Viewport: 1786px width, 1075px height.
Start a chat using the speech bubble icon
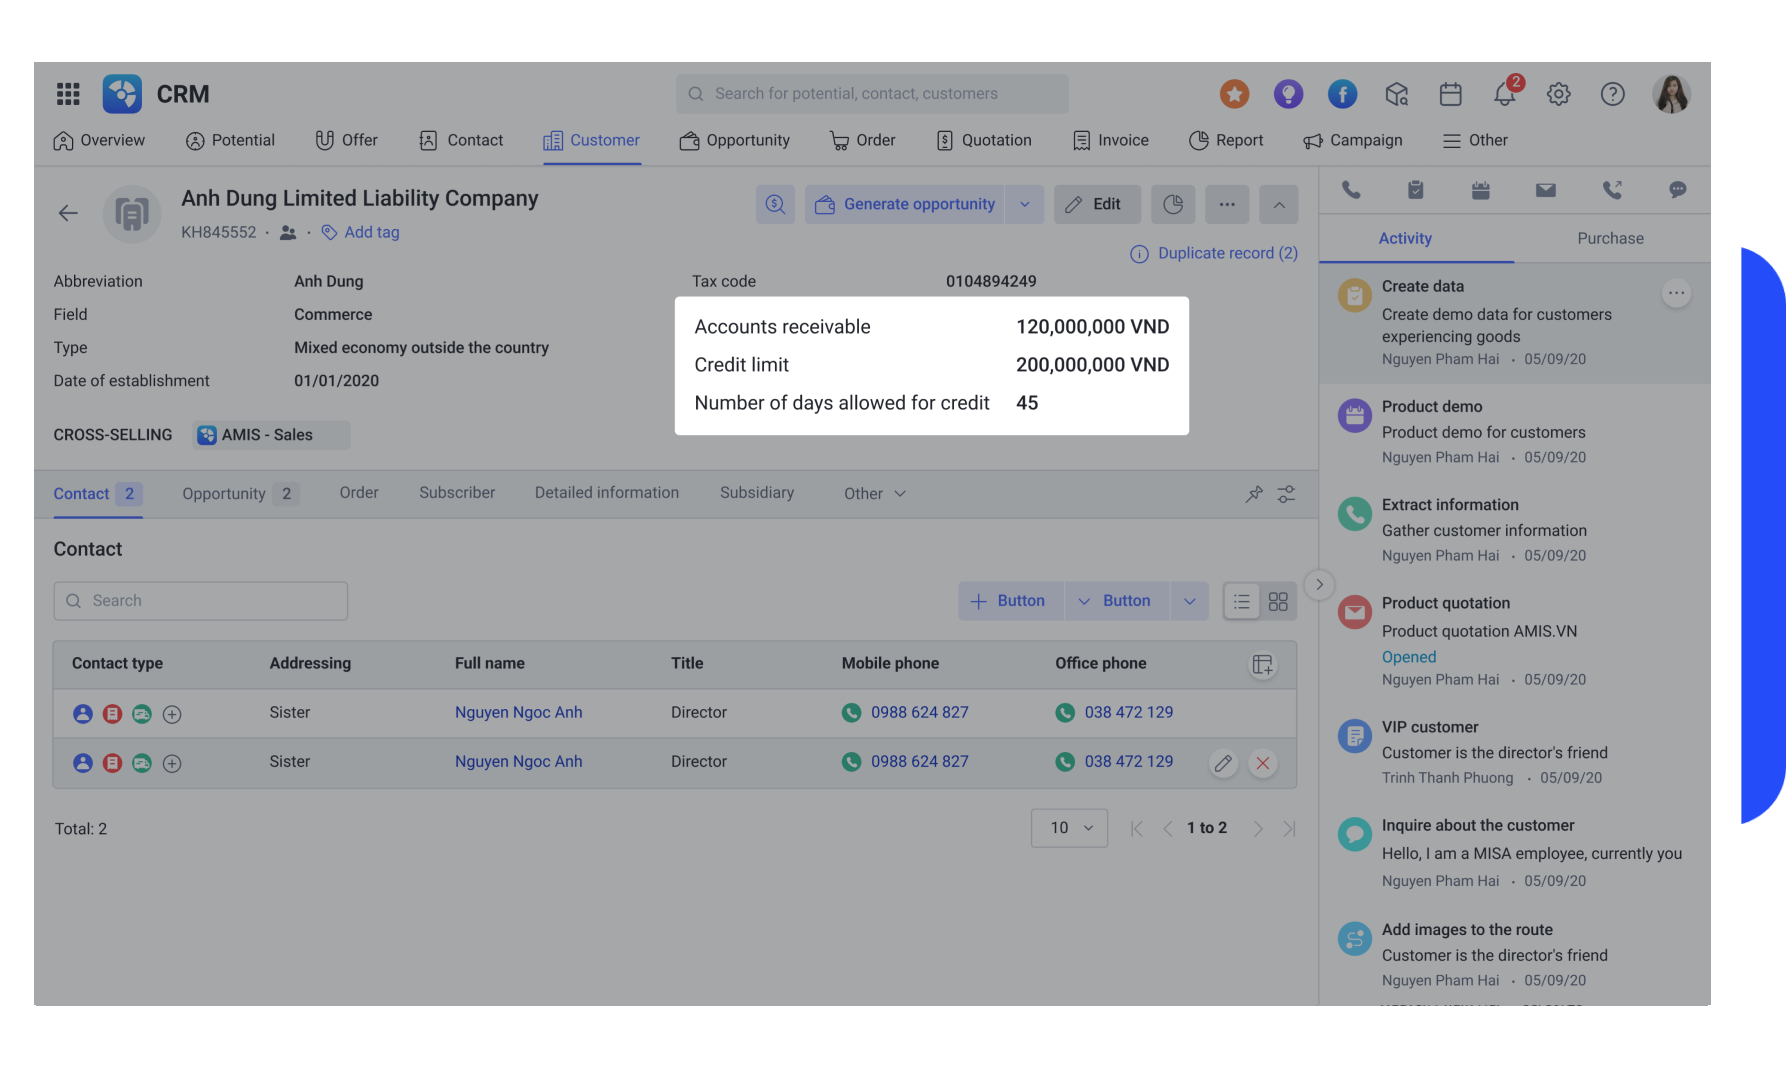(x=1678, y=189)
